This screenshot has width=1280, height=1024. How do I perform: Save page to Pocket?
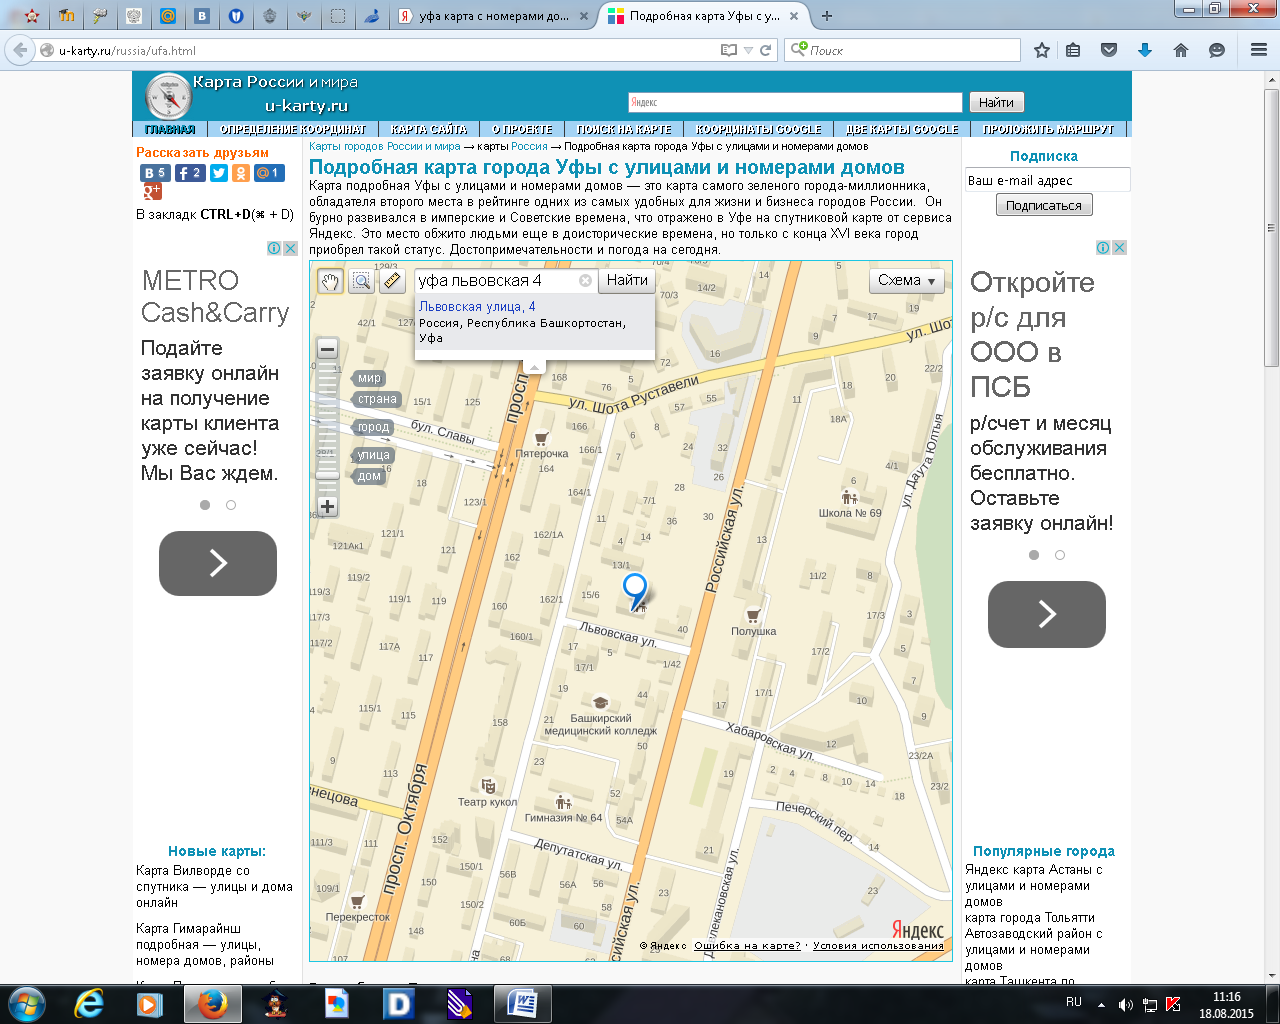[x=1108, y=50]
